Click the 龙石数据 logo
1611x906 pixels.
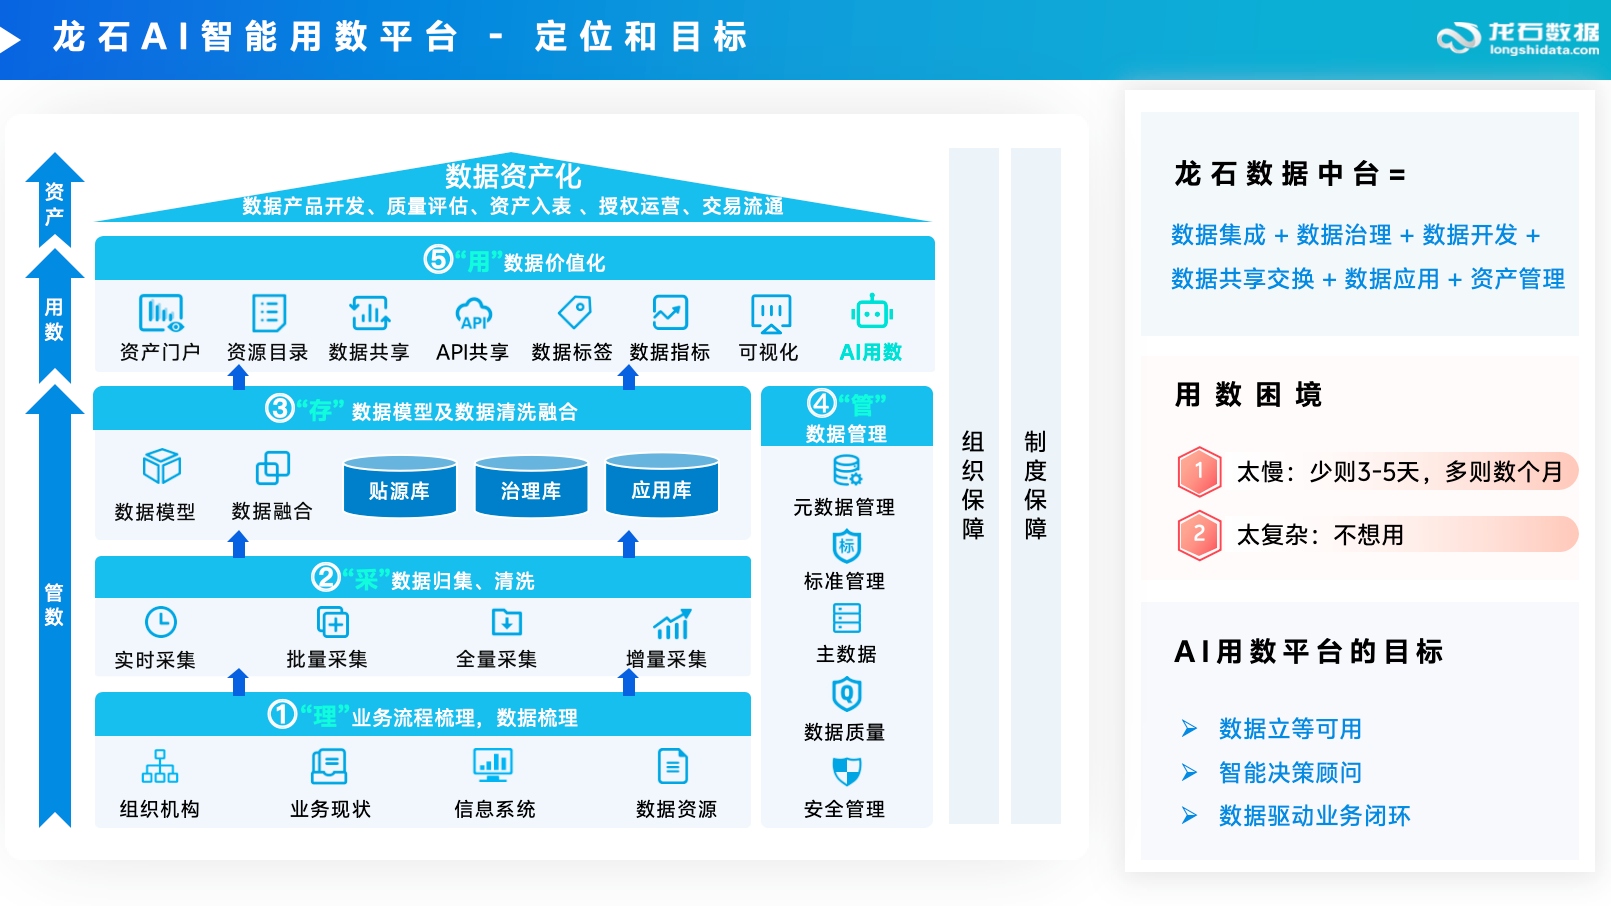(1518, 38)
